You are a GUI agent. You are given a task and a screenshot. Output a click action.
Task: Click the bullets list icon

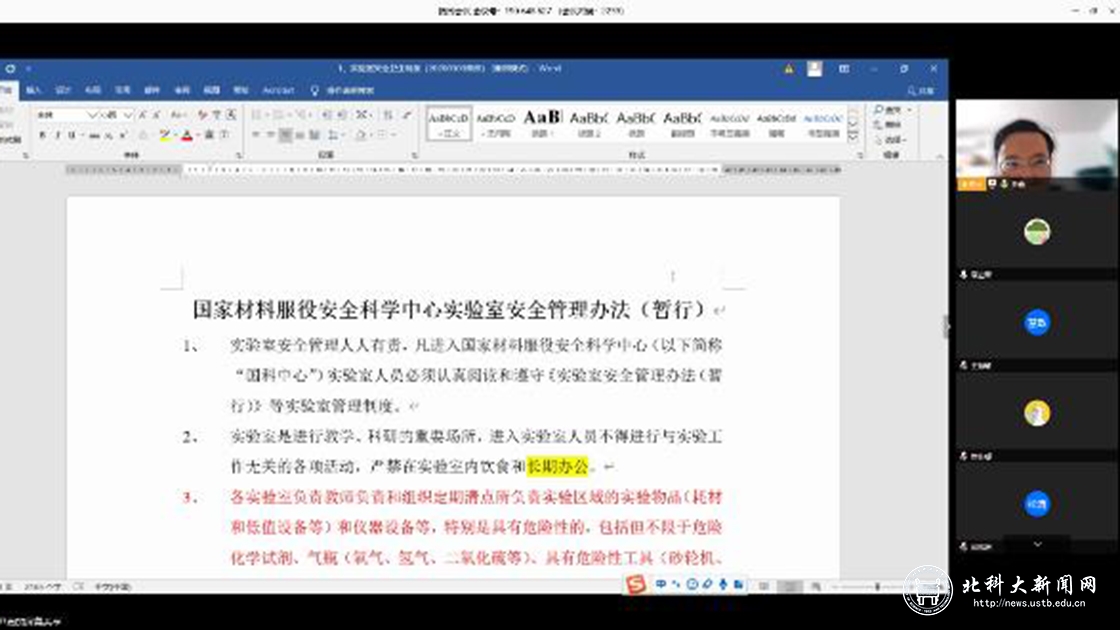pos(257,115)
